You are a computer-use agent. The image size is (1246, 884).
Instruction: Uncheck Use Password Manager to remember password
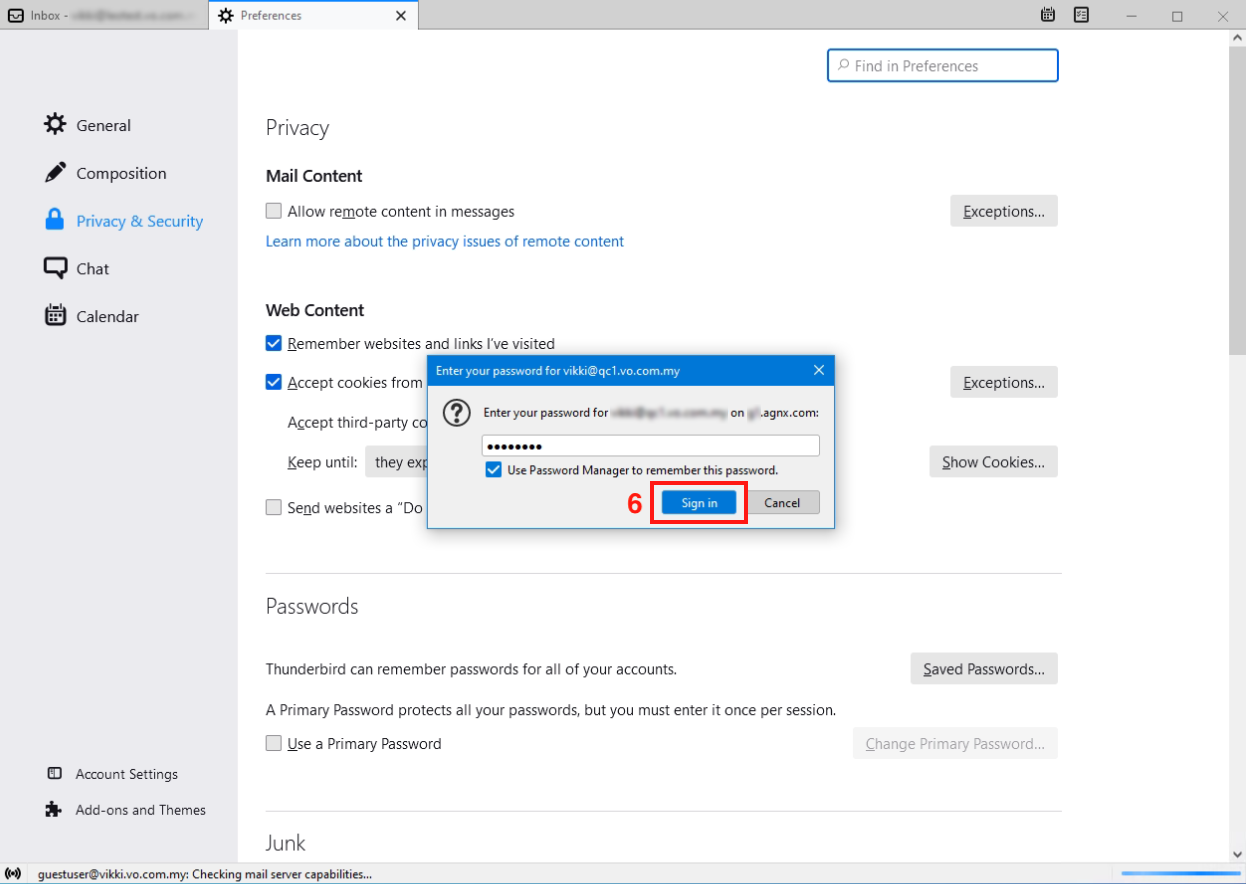[493, 470]
